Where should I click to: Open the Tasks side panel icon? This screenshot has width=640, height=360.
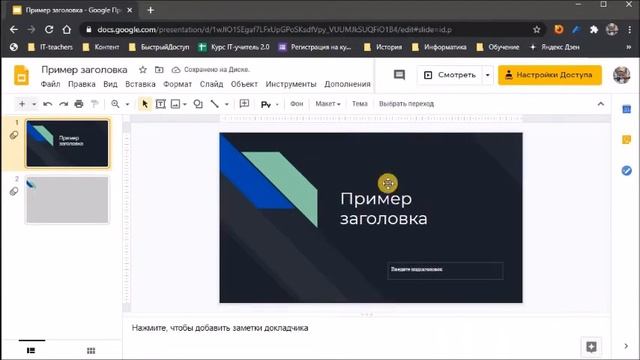(627, 171)
